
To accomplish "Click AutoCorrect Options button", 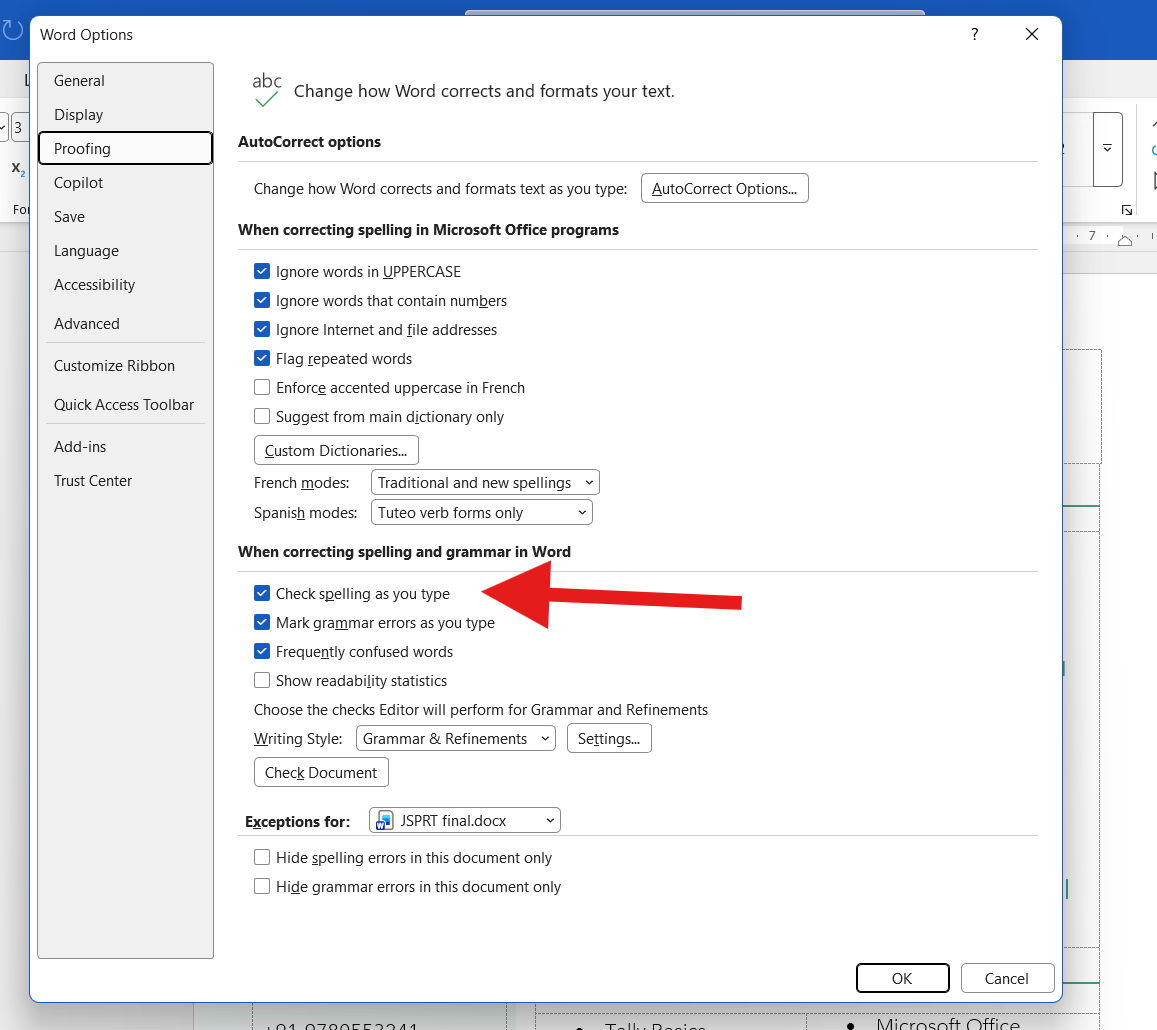I will pyautogui.click(x=725, y=188).
